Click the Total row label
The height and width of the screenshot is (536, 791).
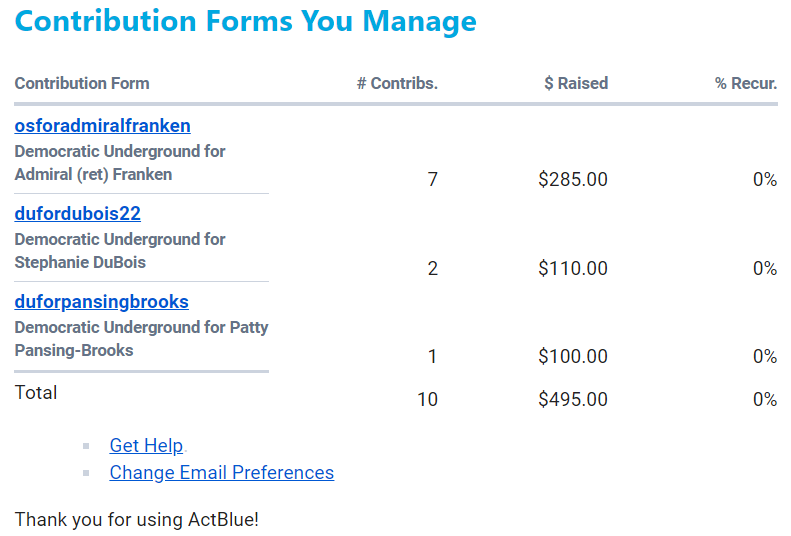pyautogui.click(x=36, y=393)
